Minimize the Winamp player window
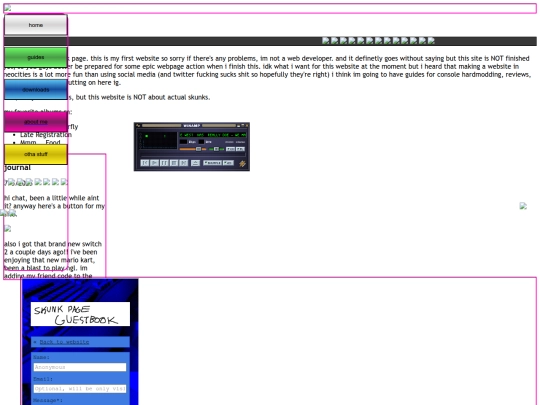The width and height of the screenshot is (540, 405). tap(238, 125)
